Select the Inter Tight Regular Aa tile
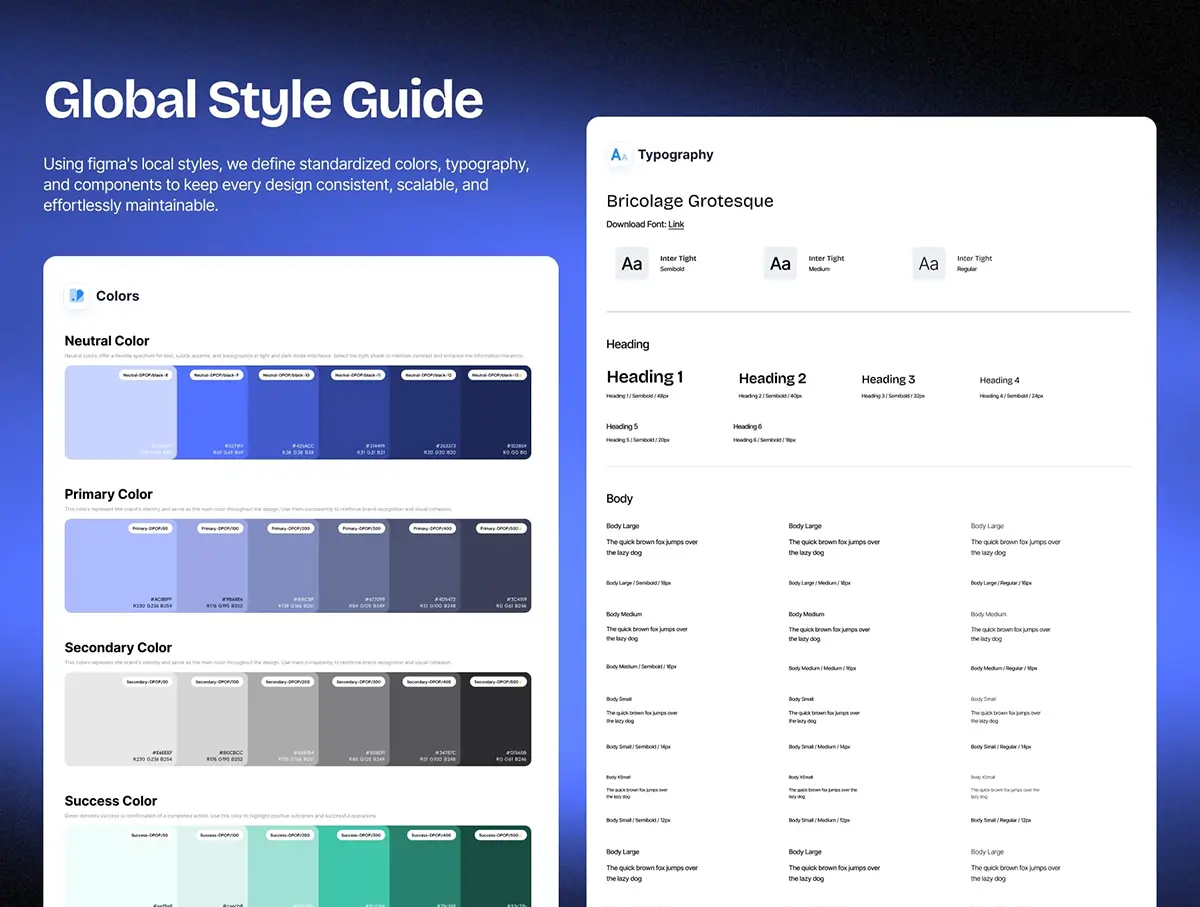This screenshot has width=1200, height=907. pyautogui.click(x=929, y=264)
